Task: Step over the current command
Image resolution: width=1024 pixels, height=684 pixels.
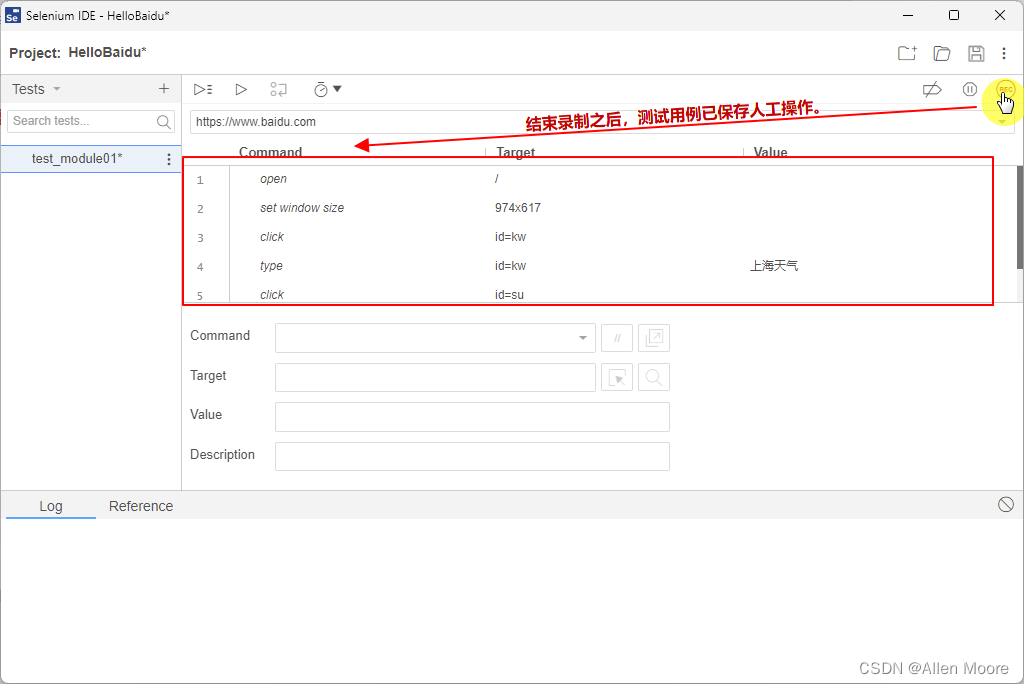Action: tap(278, 90)
